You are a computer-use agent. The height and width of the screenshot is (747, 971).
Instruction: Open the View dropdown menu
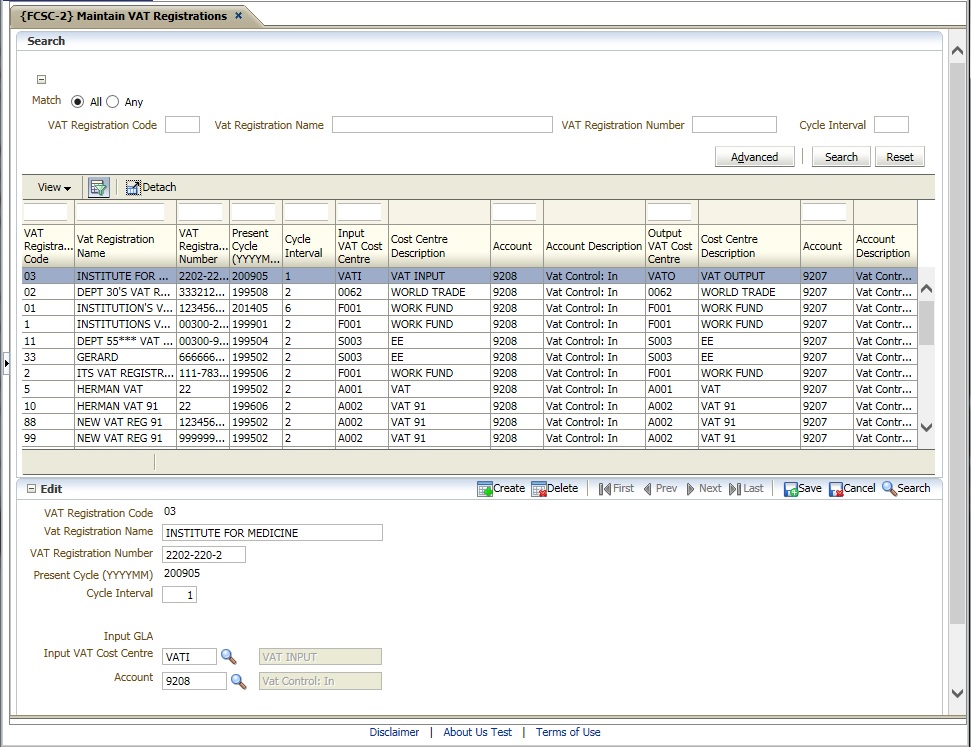(54, 187)
